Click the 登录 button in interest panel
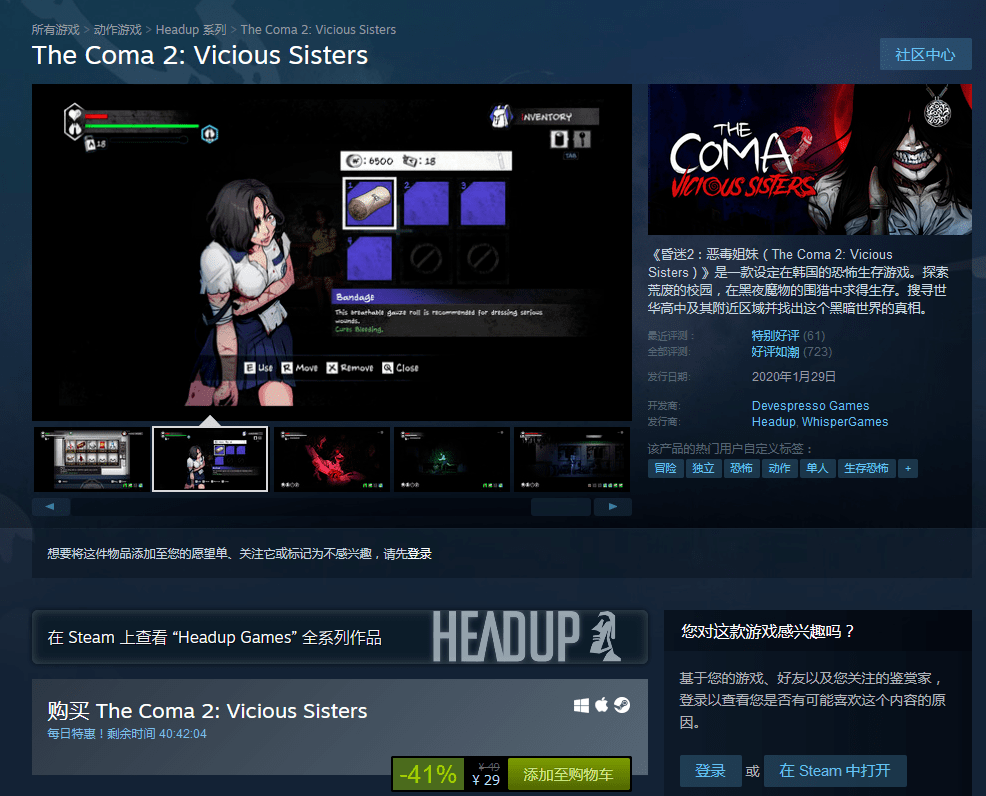The width and height of the screenshot is (986, 796). click(x=711, y=771)
